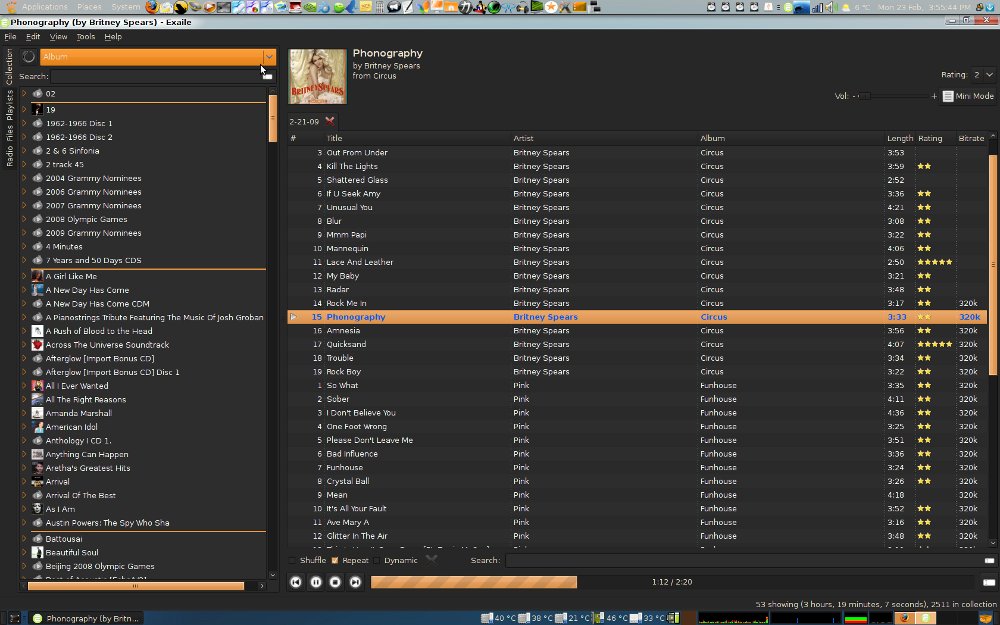The width and height of the screenshot is (1000, 625).
Task: Switch to the Files side tab
Action: click(x=9, y=133)
